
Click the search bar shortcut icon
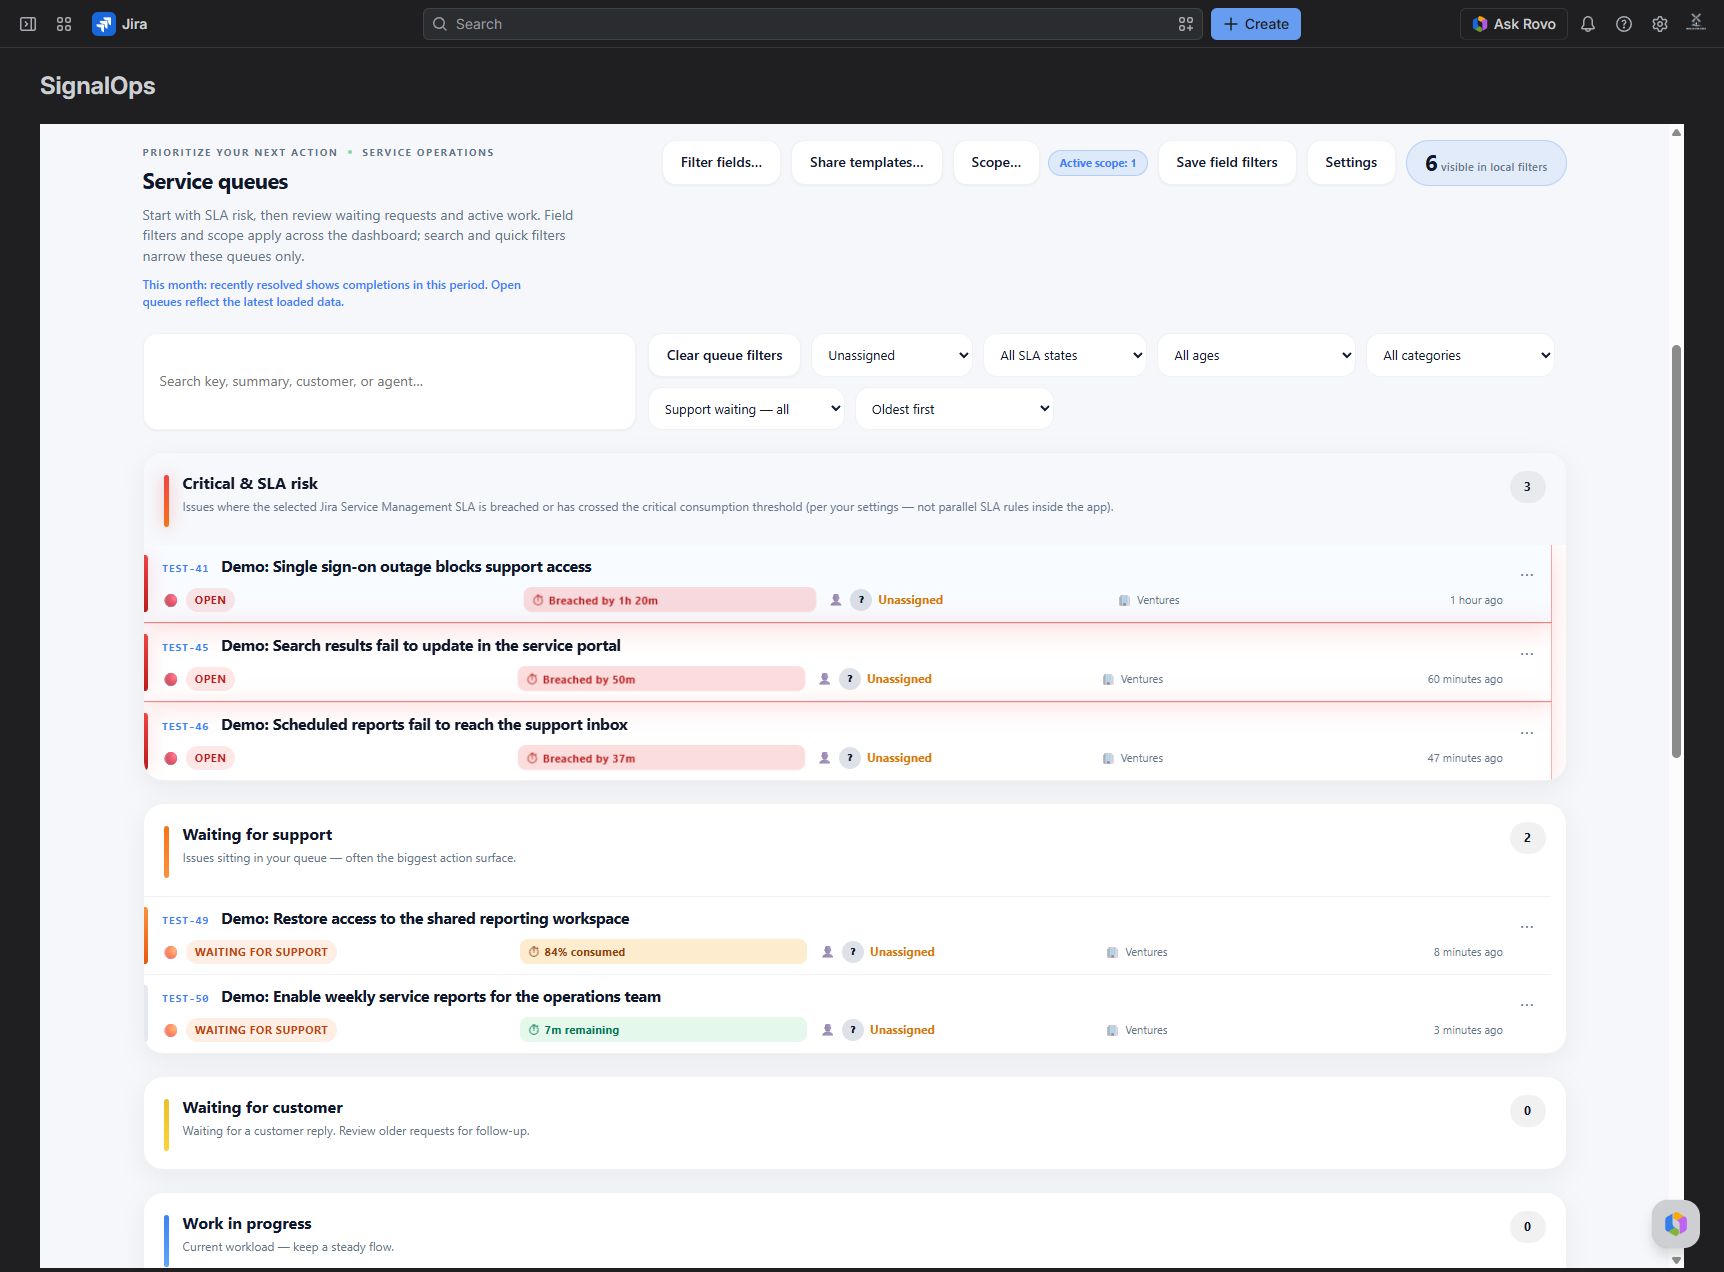pos(1186,24)
